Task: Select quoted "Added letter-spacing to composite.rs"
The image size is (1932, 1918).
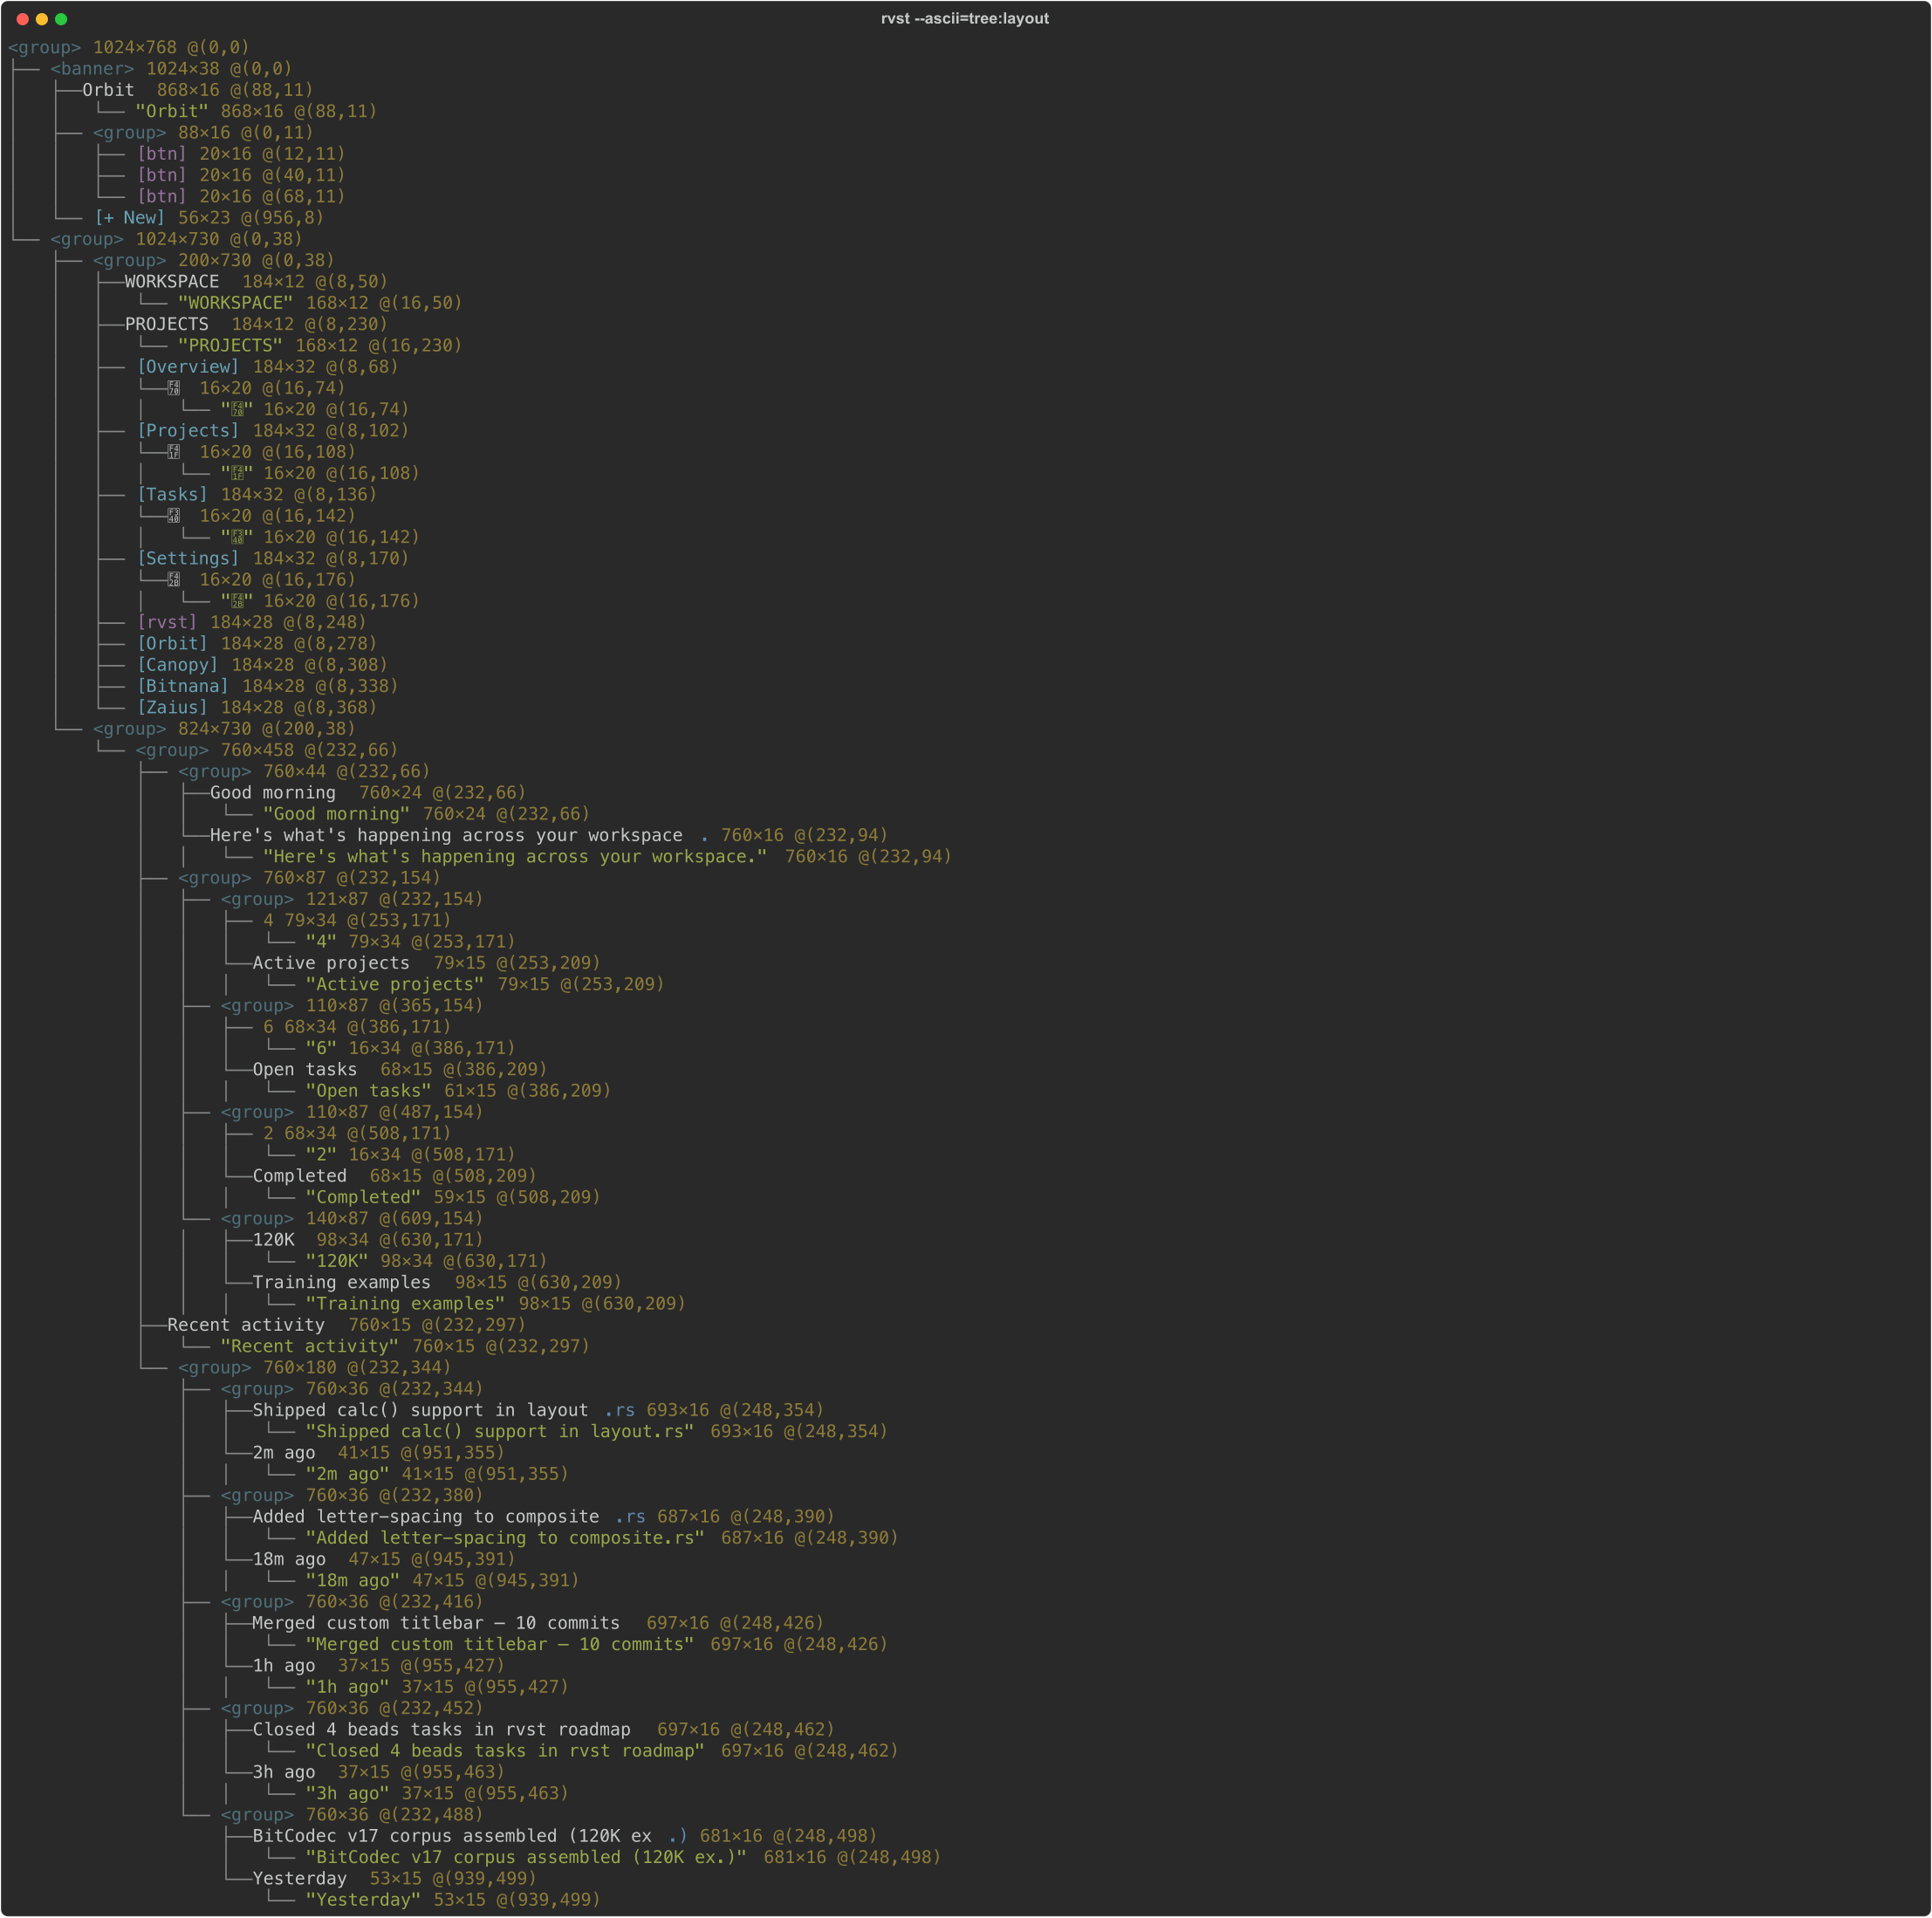Action: tap(505, 1539)
